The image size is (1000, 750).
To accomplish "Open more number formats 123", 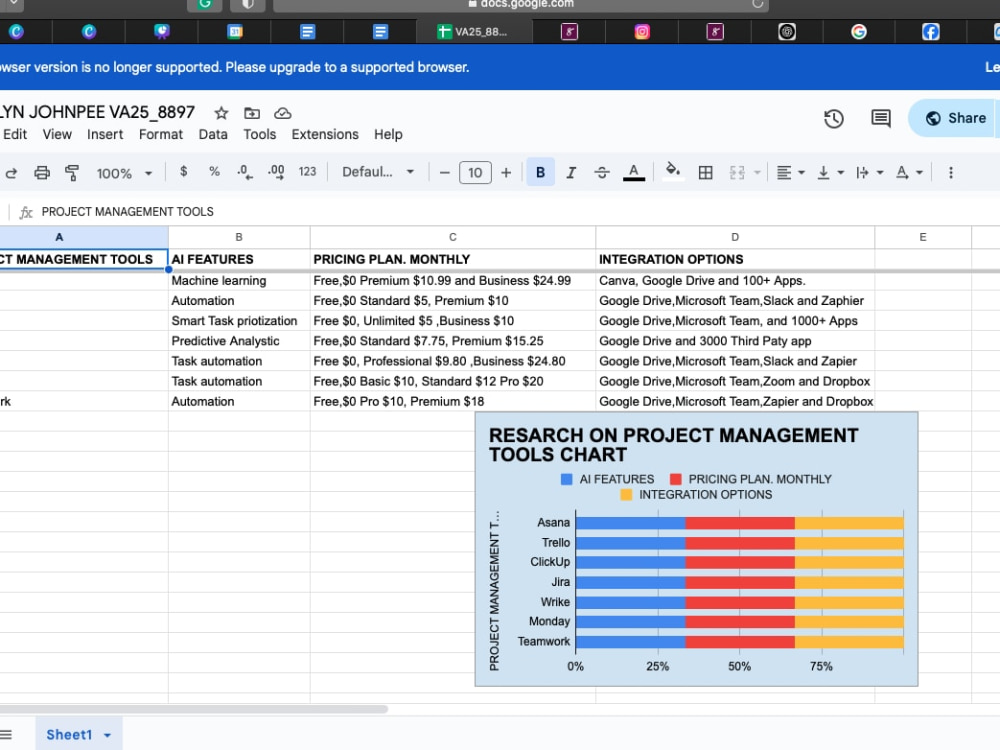I will coord(307,172).
